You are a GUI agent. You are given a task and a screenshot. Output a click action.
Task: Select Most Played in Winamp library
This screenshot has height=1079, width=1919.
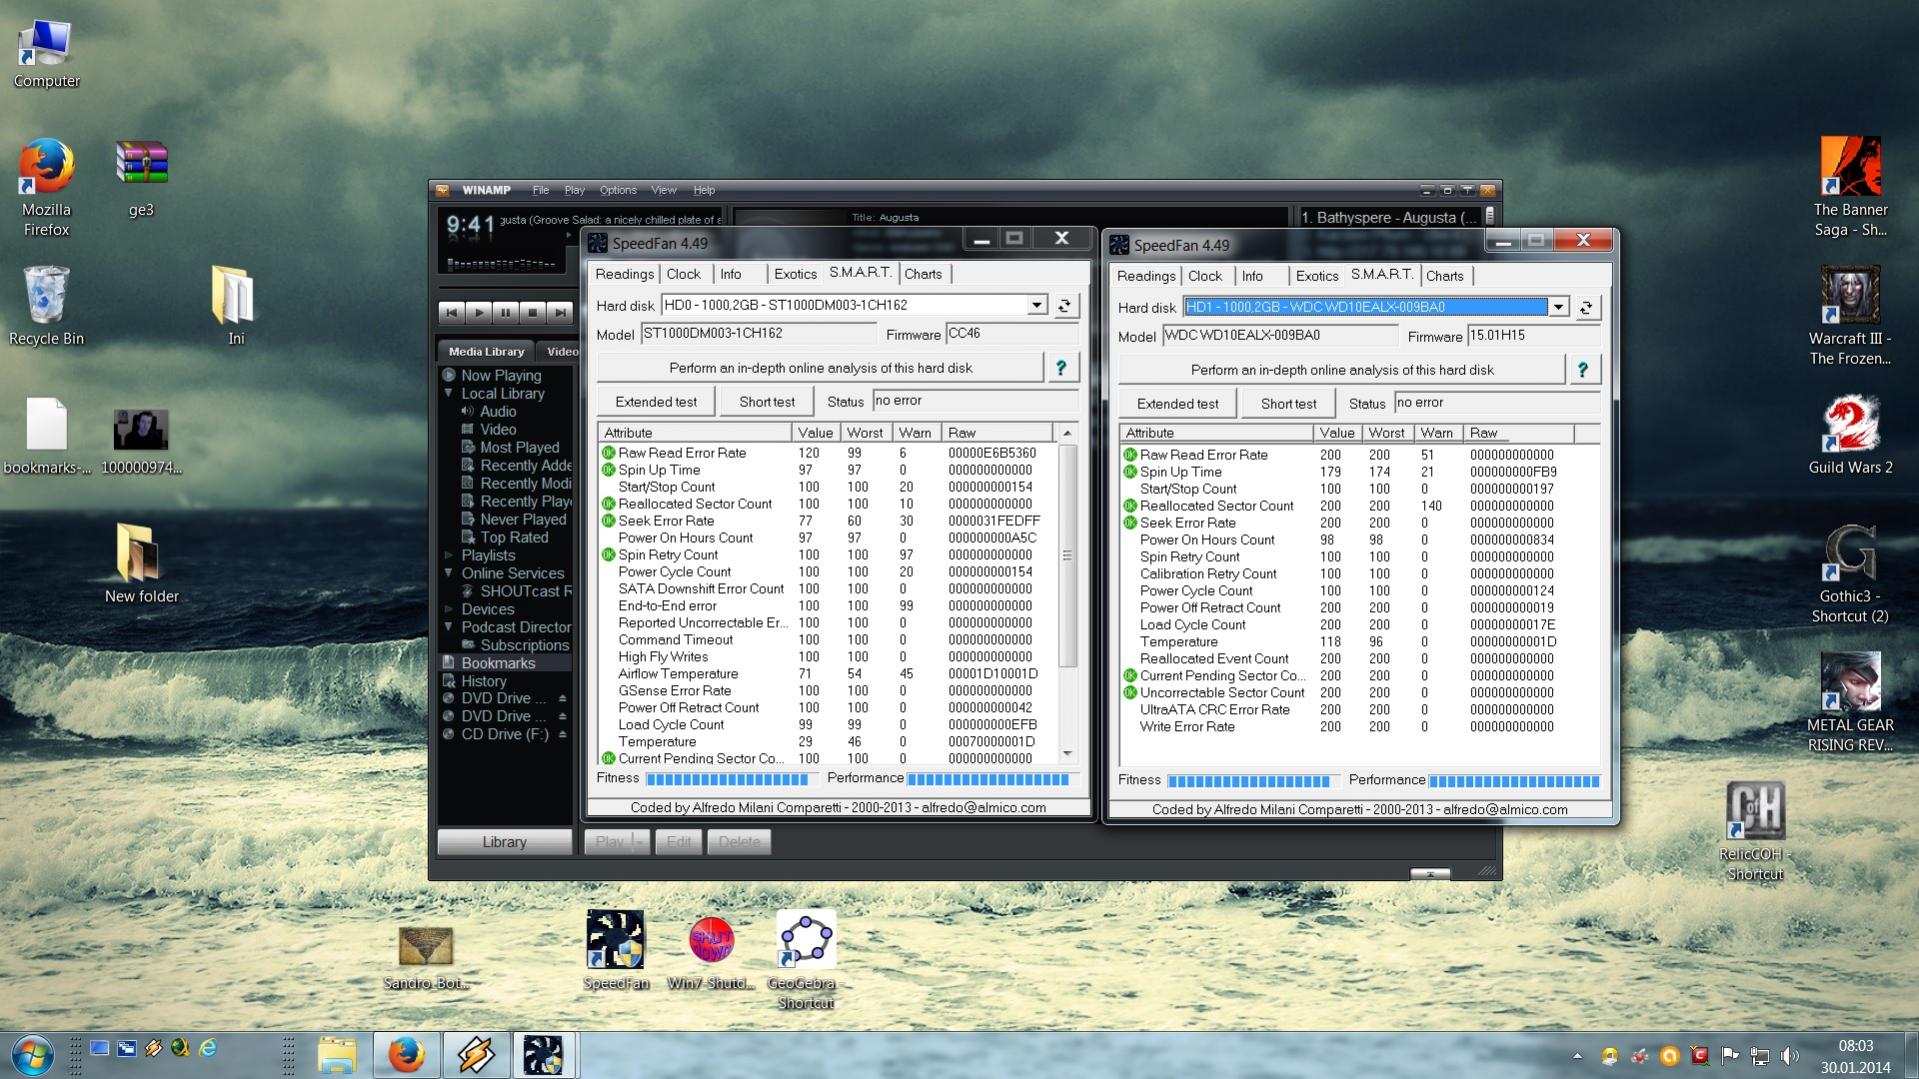click(x=519, y=448)
